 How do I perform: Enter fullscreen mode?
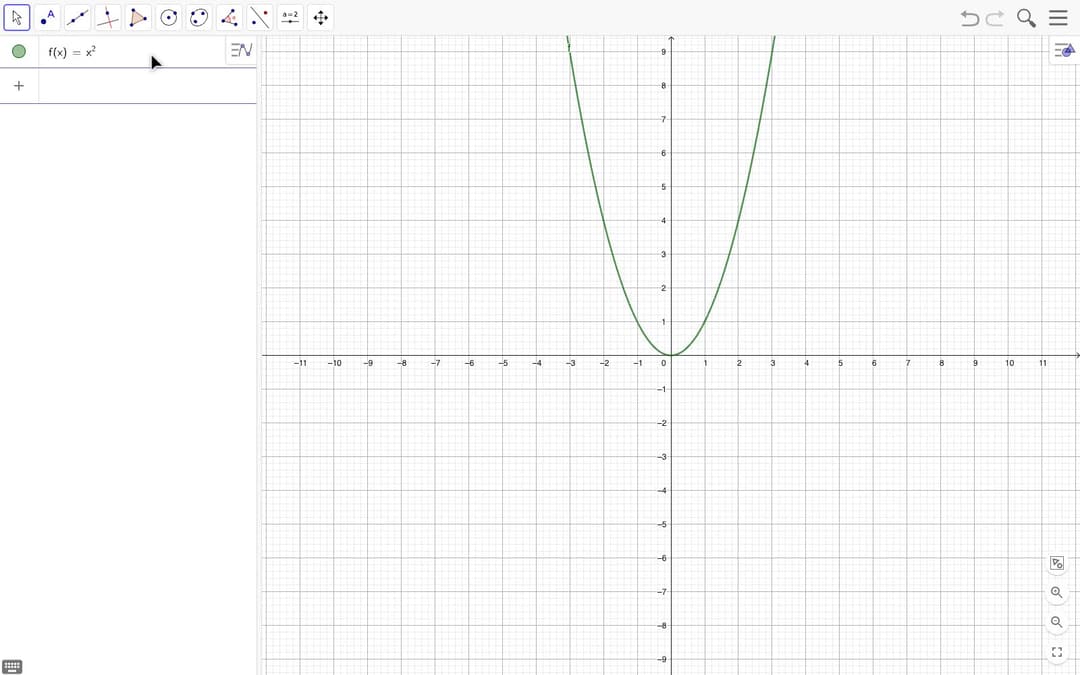[1057, 652]
